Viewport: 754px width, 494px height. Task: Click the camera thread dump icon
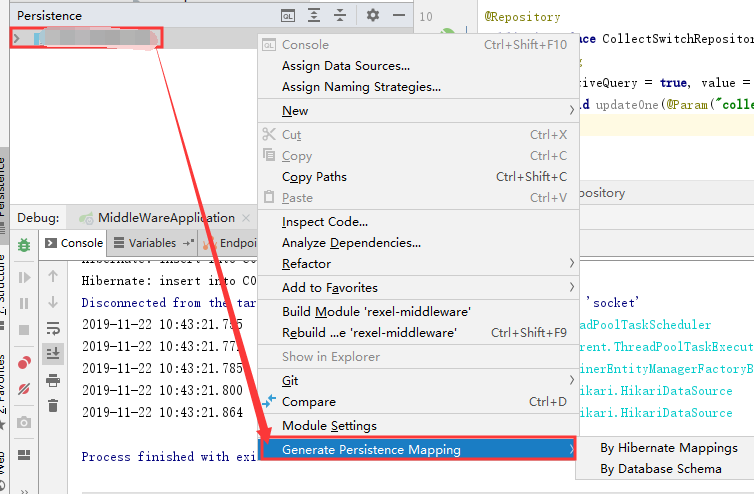[24, 422]
